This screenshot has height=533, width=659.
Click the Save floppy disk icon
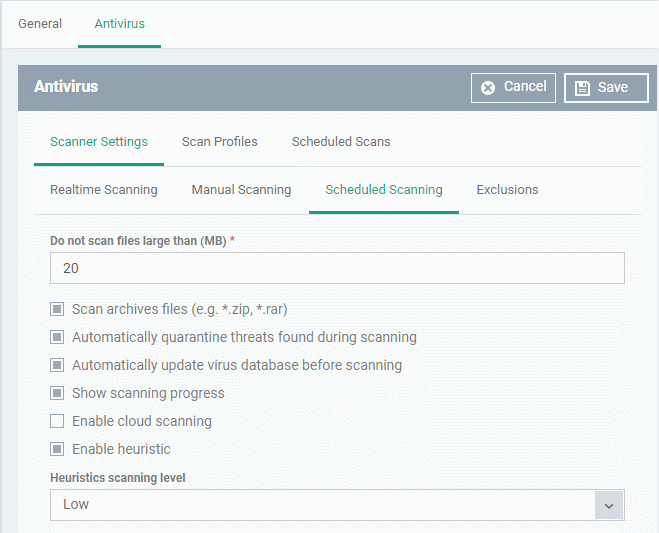(582, 88)
